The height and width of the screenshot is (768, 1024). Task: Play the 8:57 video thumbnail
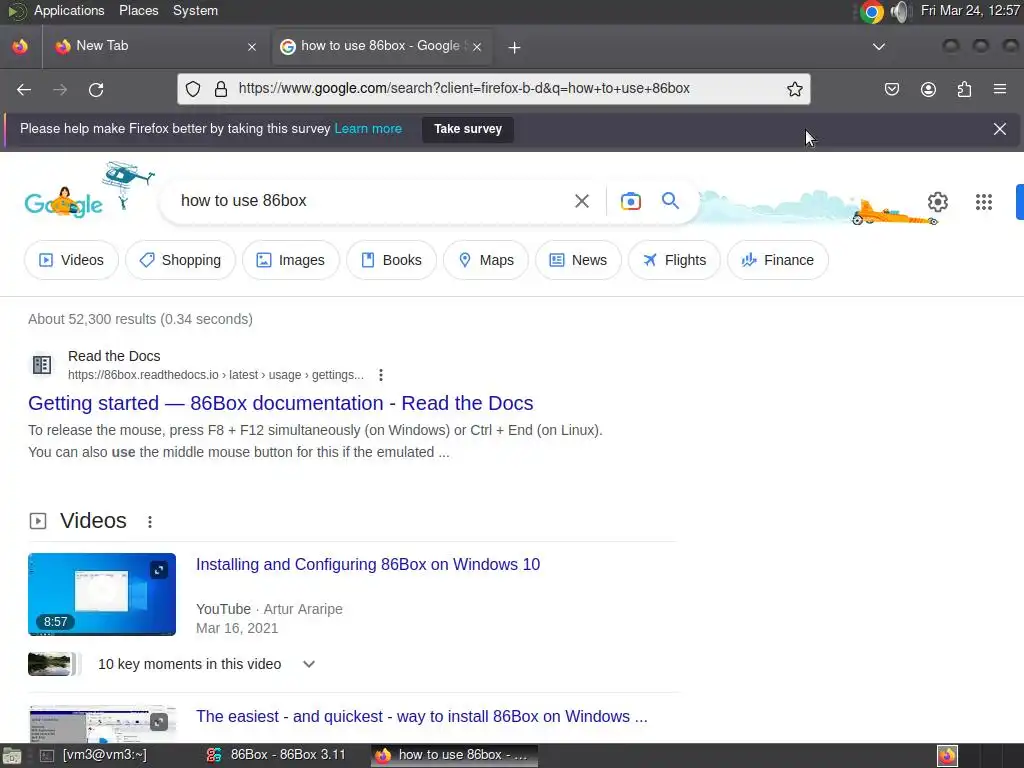102,594
